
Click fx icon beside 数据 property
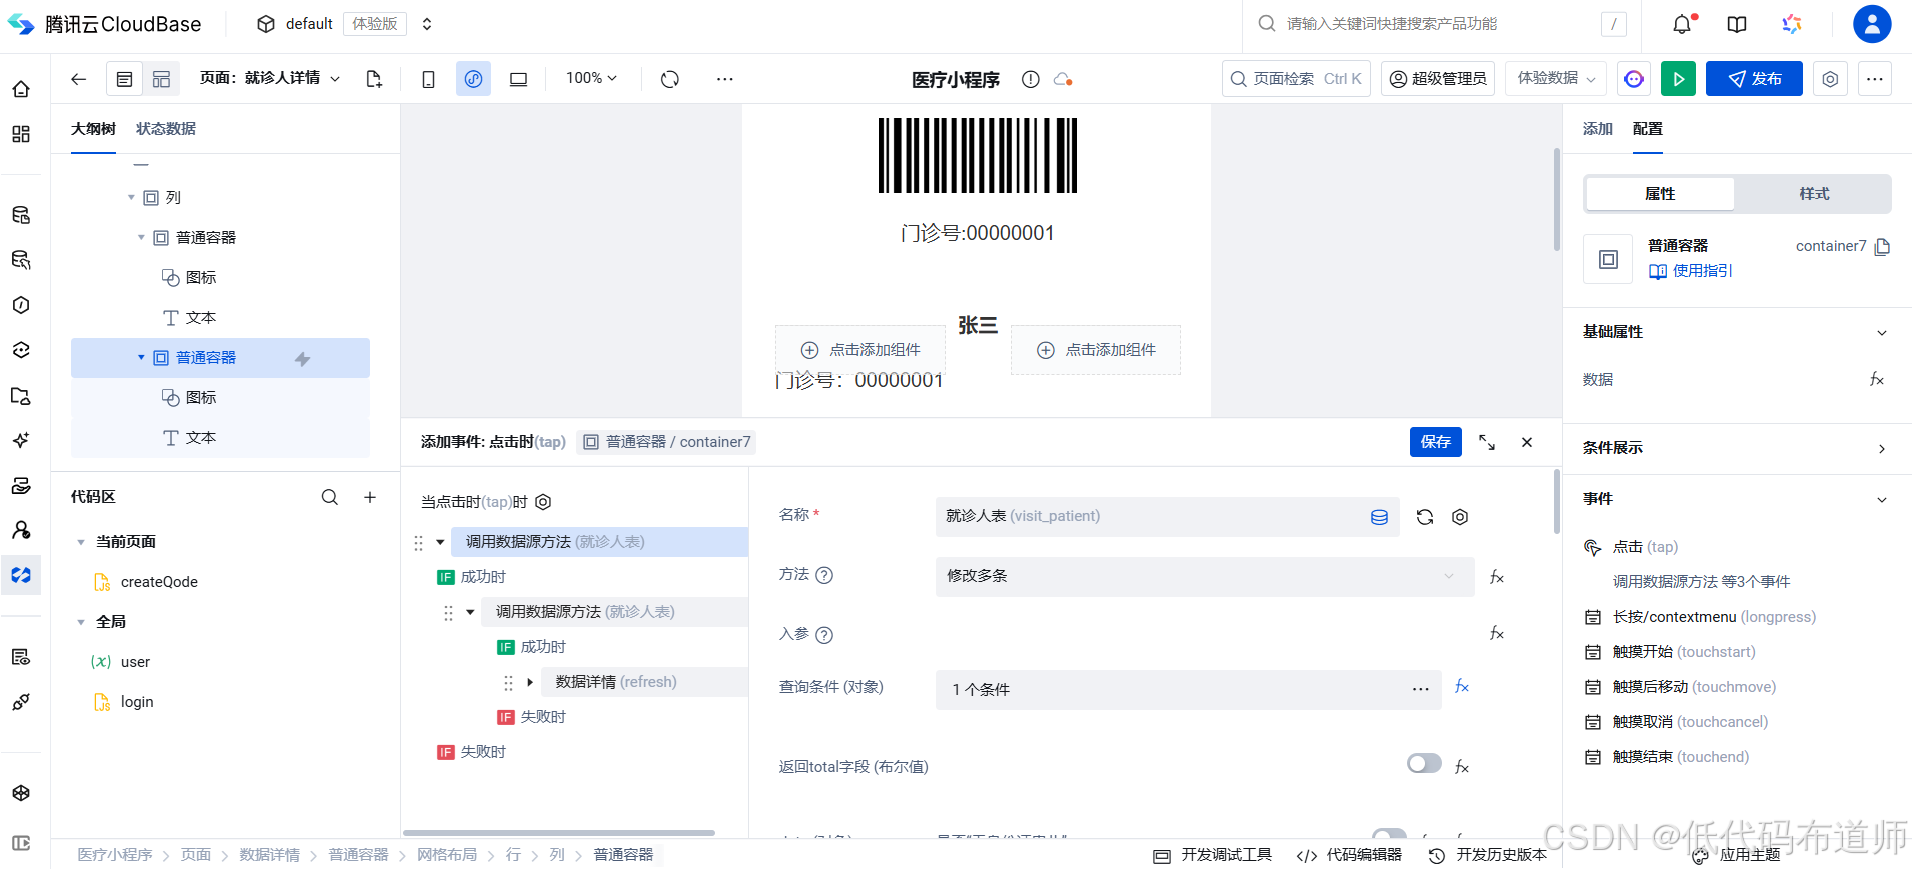[x=1877, y=379]
